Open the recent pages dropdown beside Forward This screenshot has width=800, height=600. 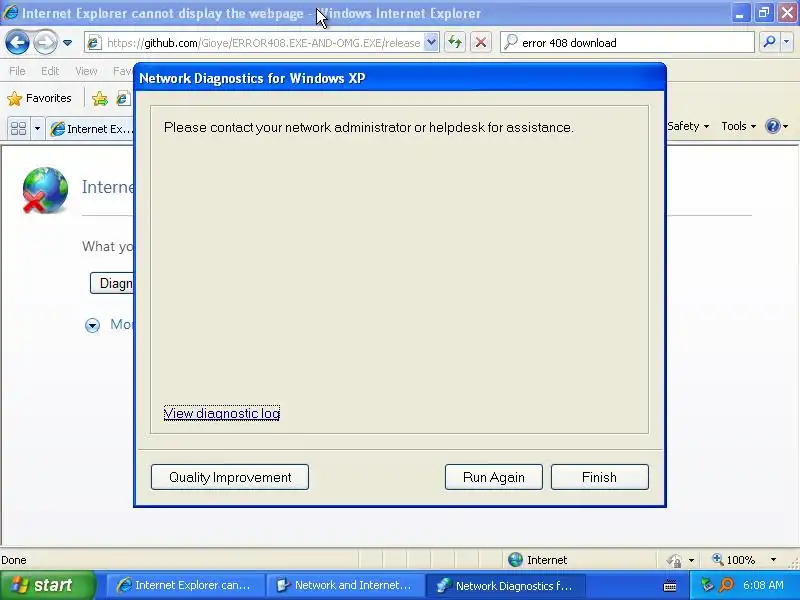click(67, 43)
